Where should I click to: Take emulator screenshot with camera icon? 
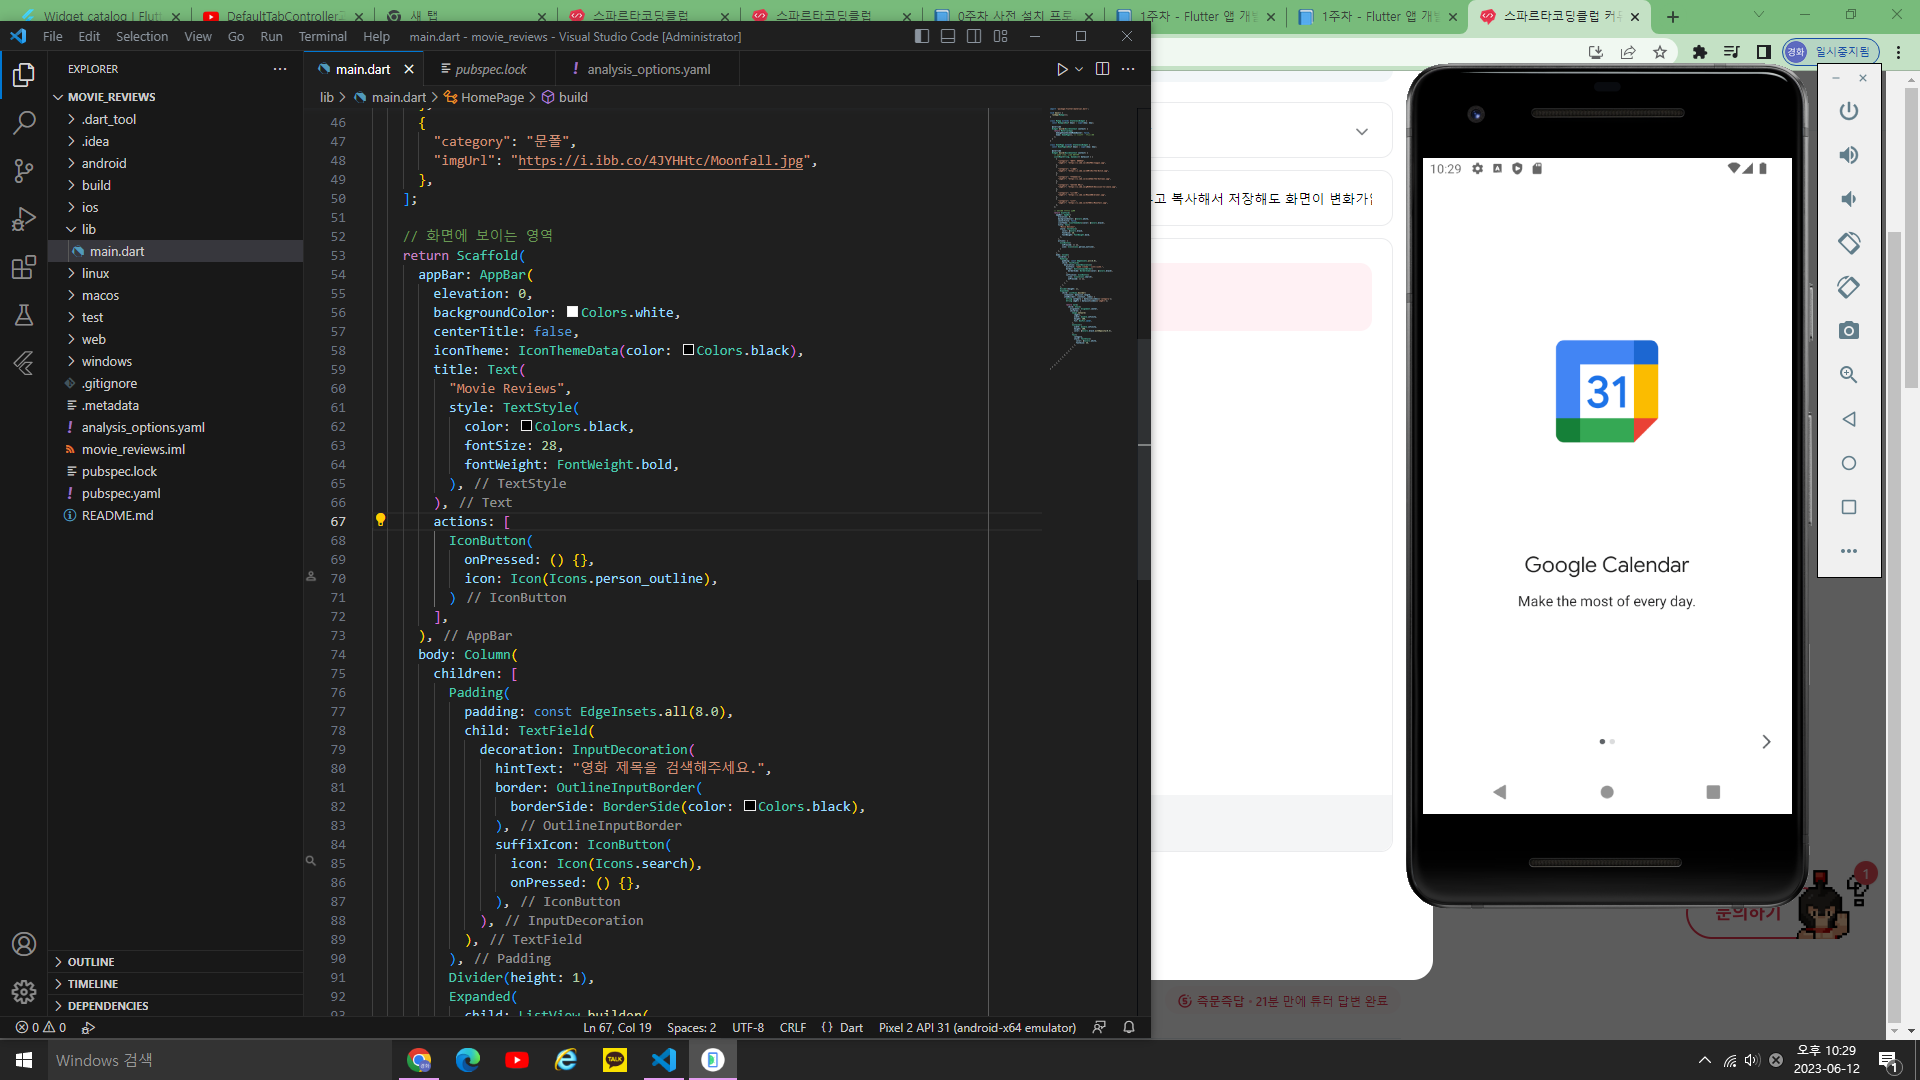1849,331
